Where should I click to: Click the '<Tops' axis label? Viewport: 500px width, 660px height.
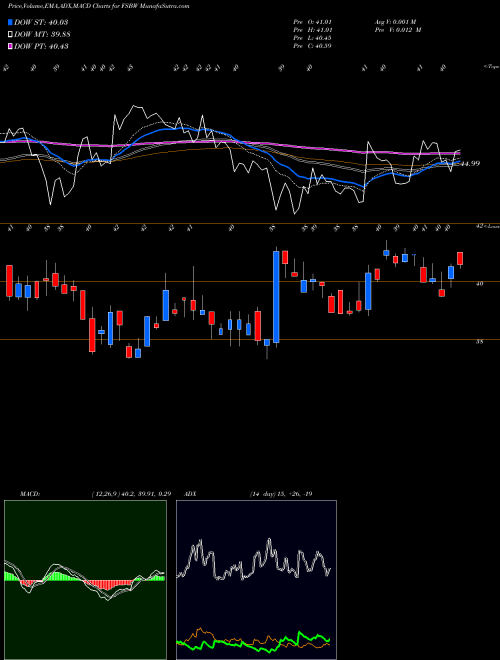[x=491, y=67]
